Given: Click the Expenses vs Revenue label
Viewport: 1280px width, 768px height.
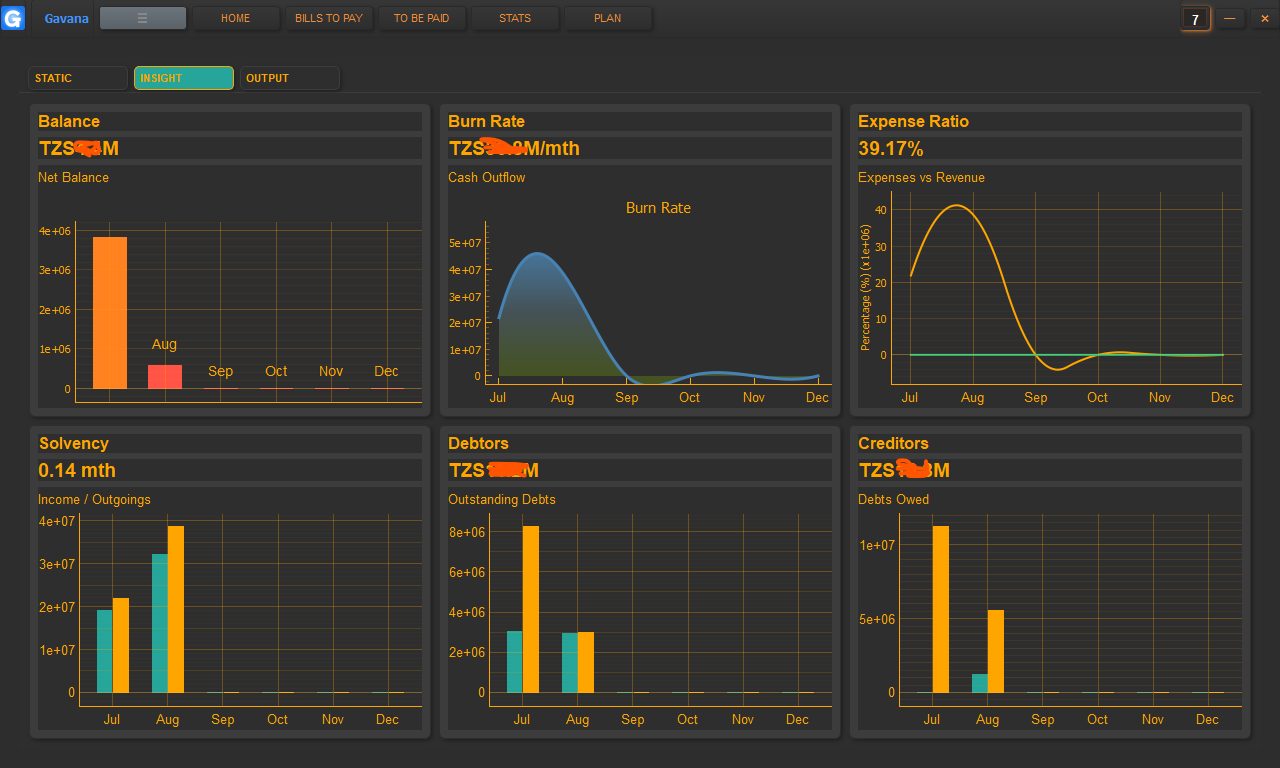Looking at the screenshot, I should 921,177.
